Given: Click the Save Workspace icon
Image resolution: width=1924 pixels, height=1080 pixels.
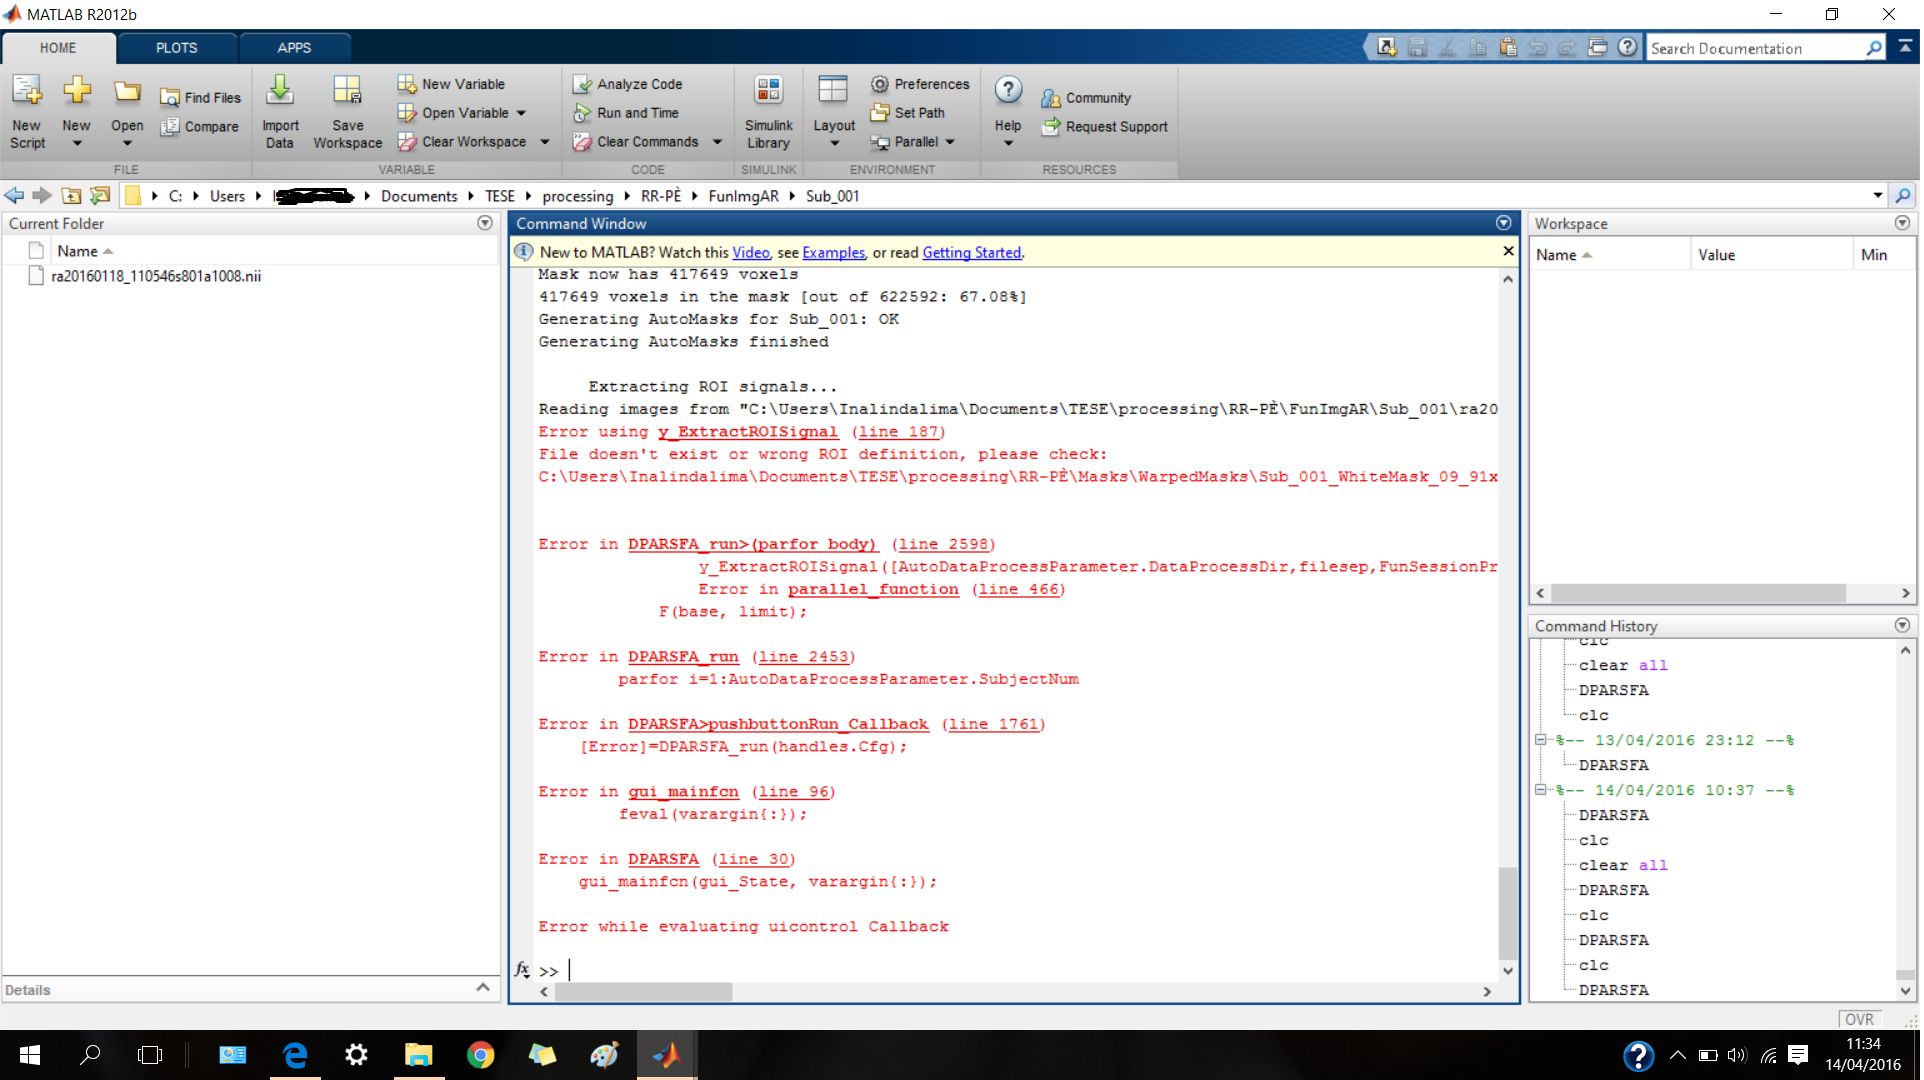Looking at the screenshot, I should click(x=347, y=92).
